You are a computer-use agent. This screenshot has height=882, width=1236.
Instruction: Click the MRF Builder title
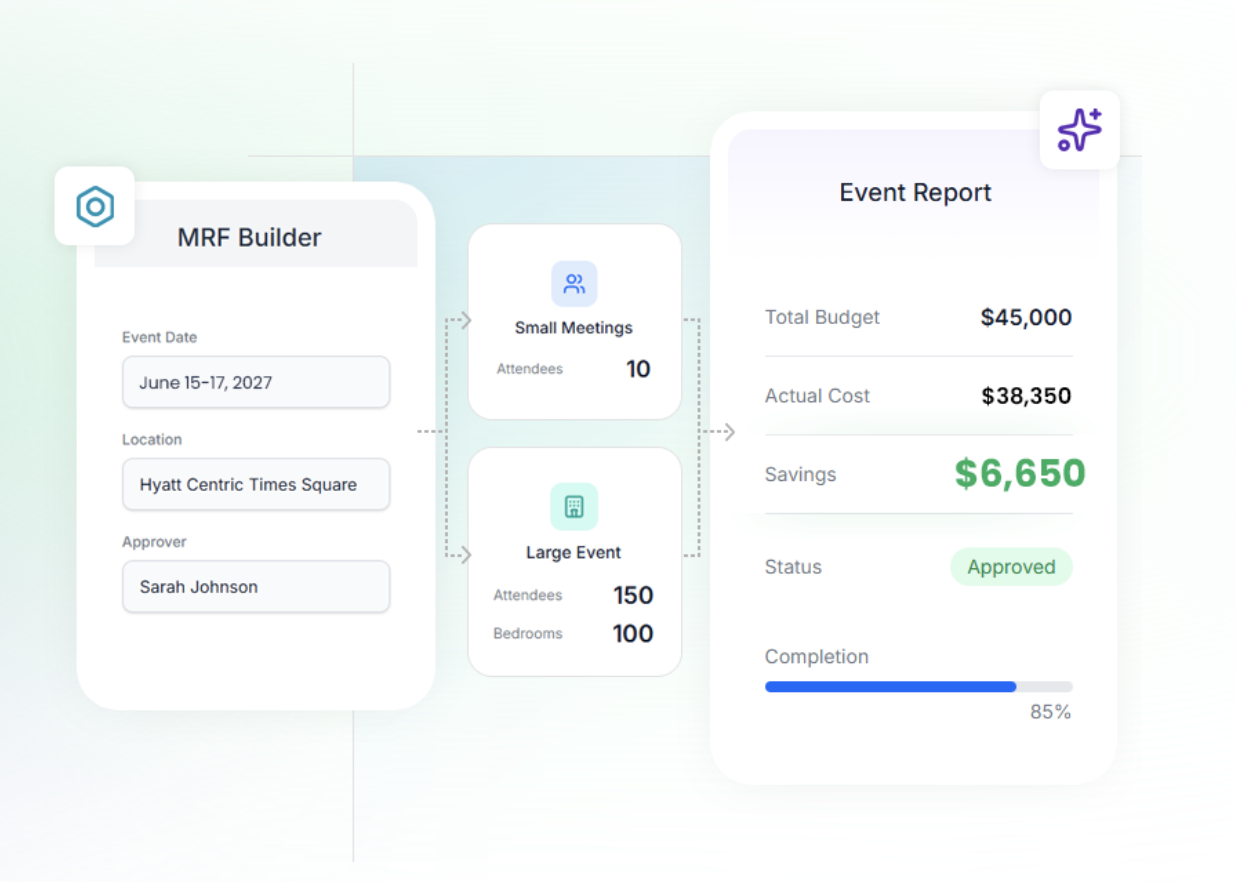click(x=250, y=237)
